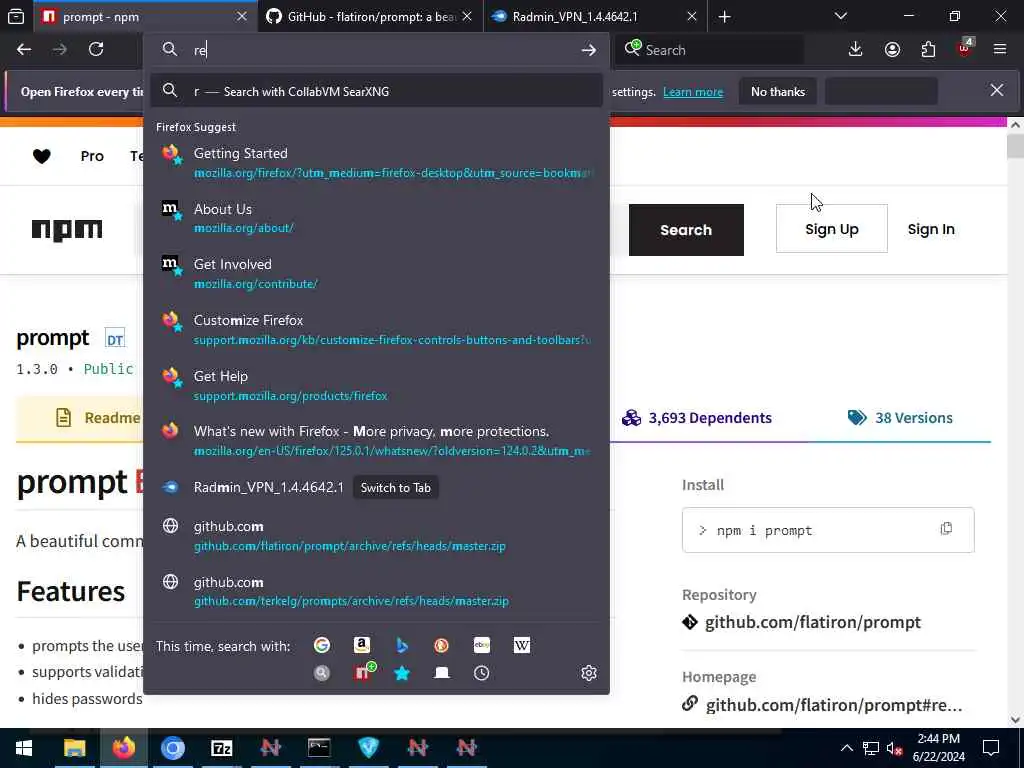This screenshot has height=768, width=1024.
Task: Open the uBlock Origin extension
Action: pyautogui.click(x=965, y=48)
